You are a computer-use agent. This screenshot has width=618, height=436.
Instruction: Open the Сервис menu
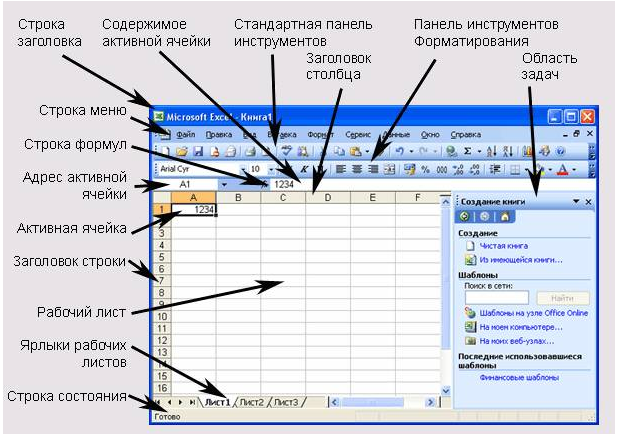click(x=358, y=134)
